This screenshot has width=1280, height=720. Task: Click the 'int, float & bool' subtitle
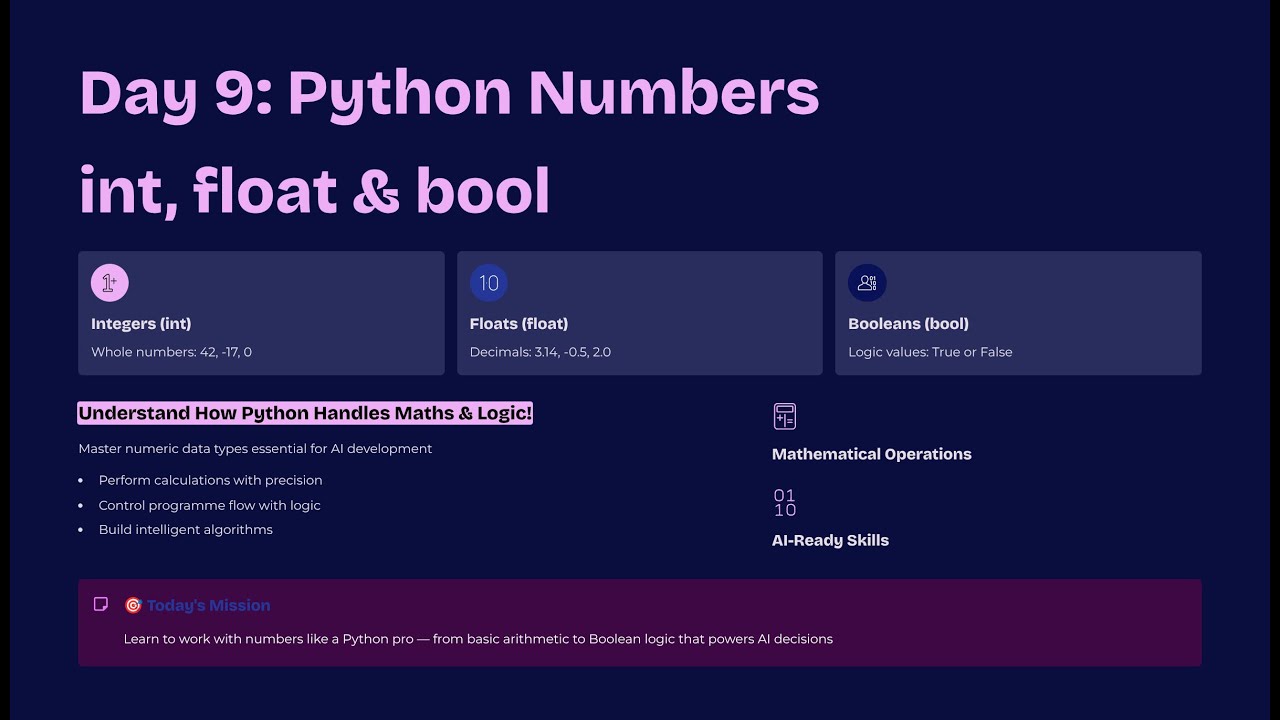(314, 190)
